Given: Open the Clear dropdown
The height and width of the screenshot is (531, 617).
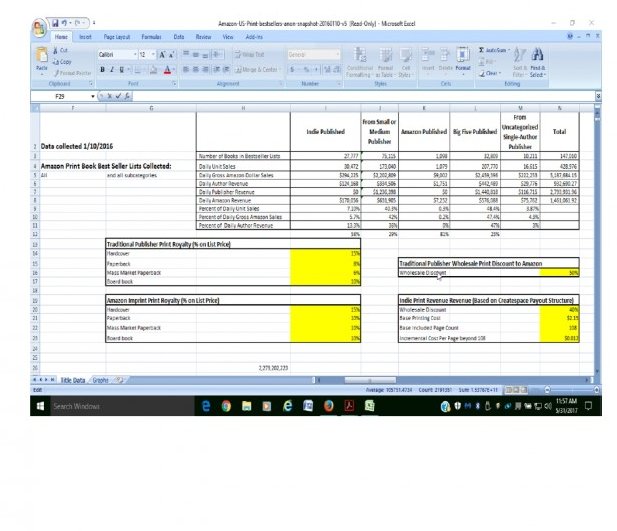Looking at the screenshot, I should (x=500, y=73).
